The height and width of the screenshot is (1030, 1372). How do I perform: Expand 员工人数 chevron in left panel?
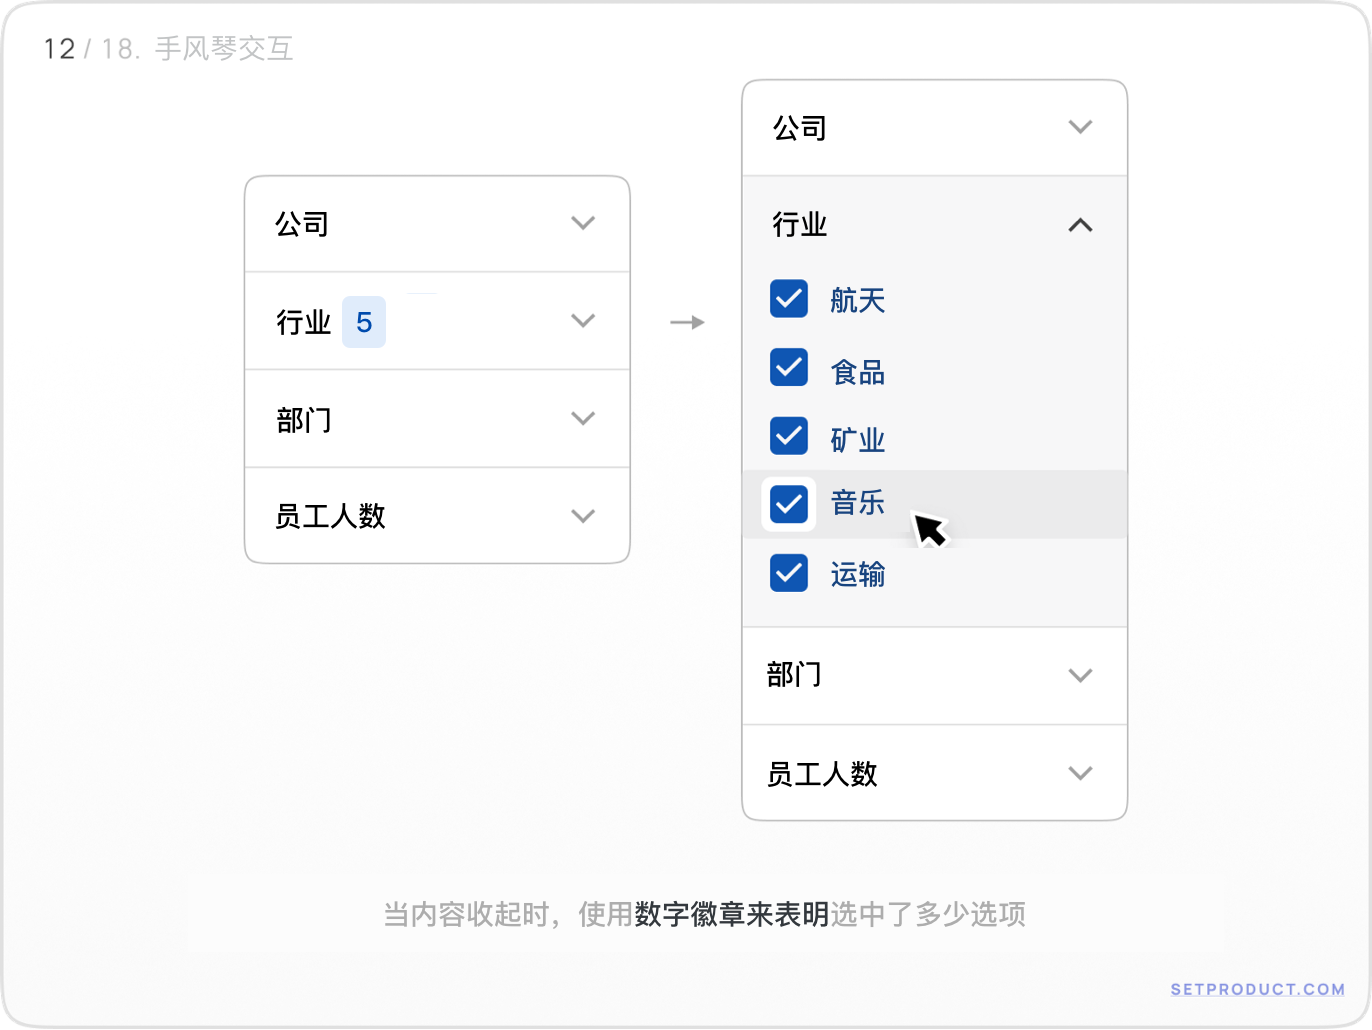pos(583,516)
